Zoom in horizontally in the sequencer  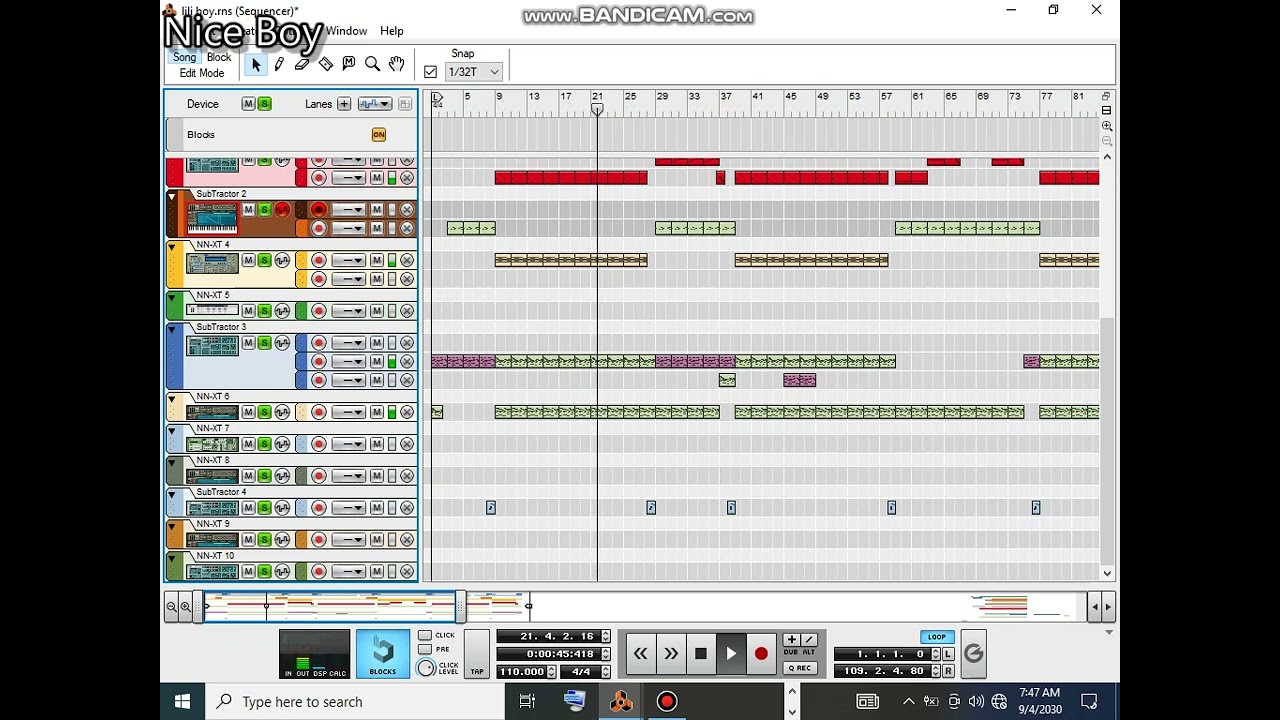coord(185,606)
